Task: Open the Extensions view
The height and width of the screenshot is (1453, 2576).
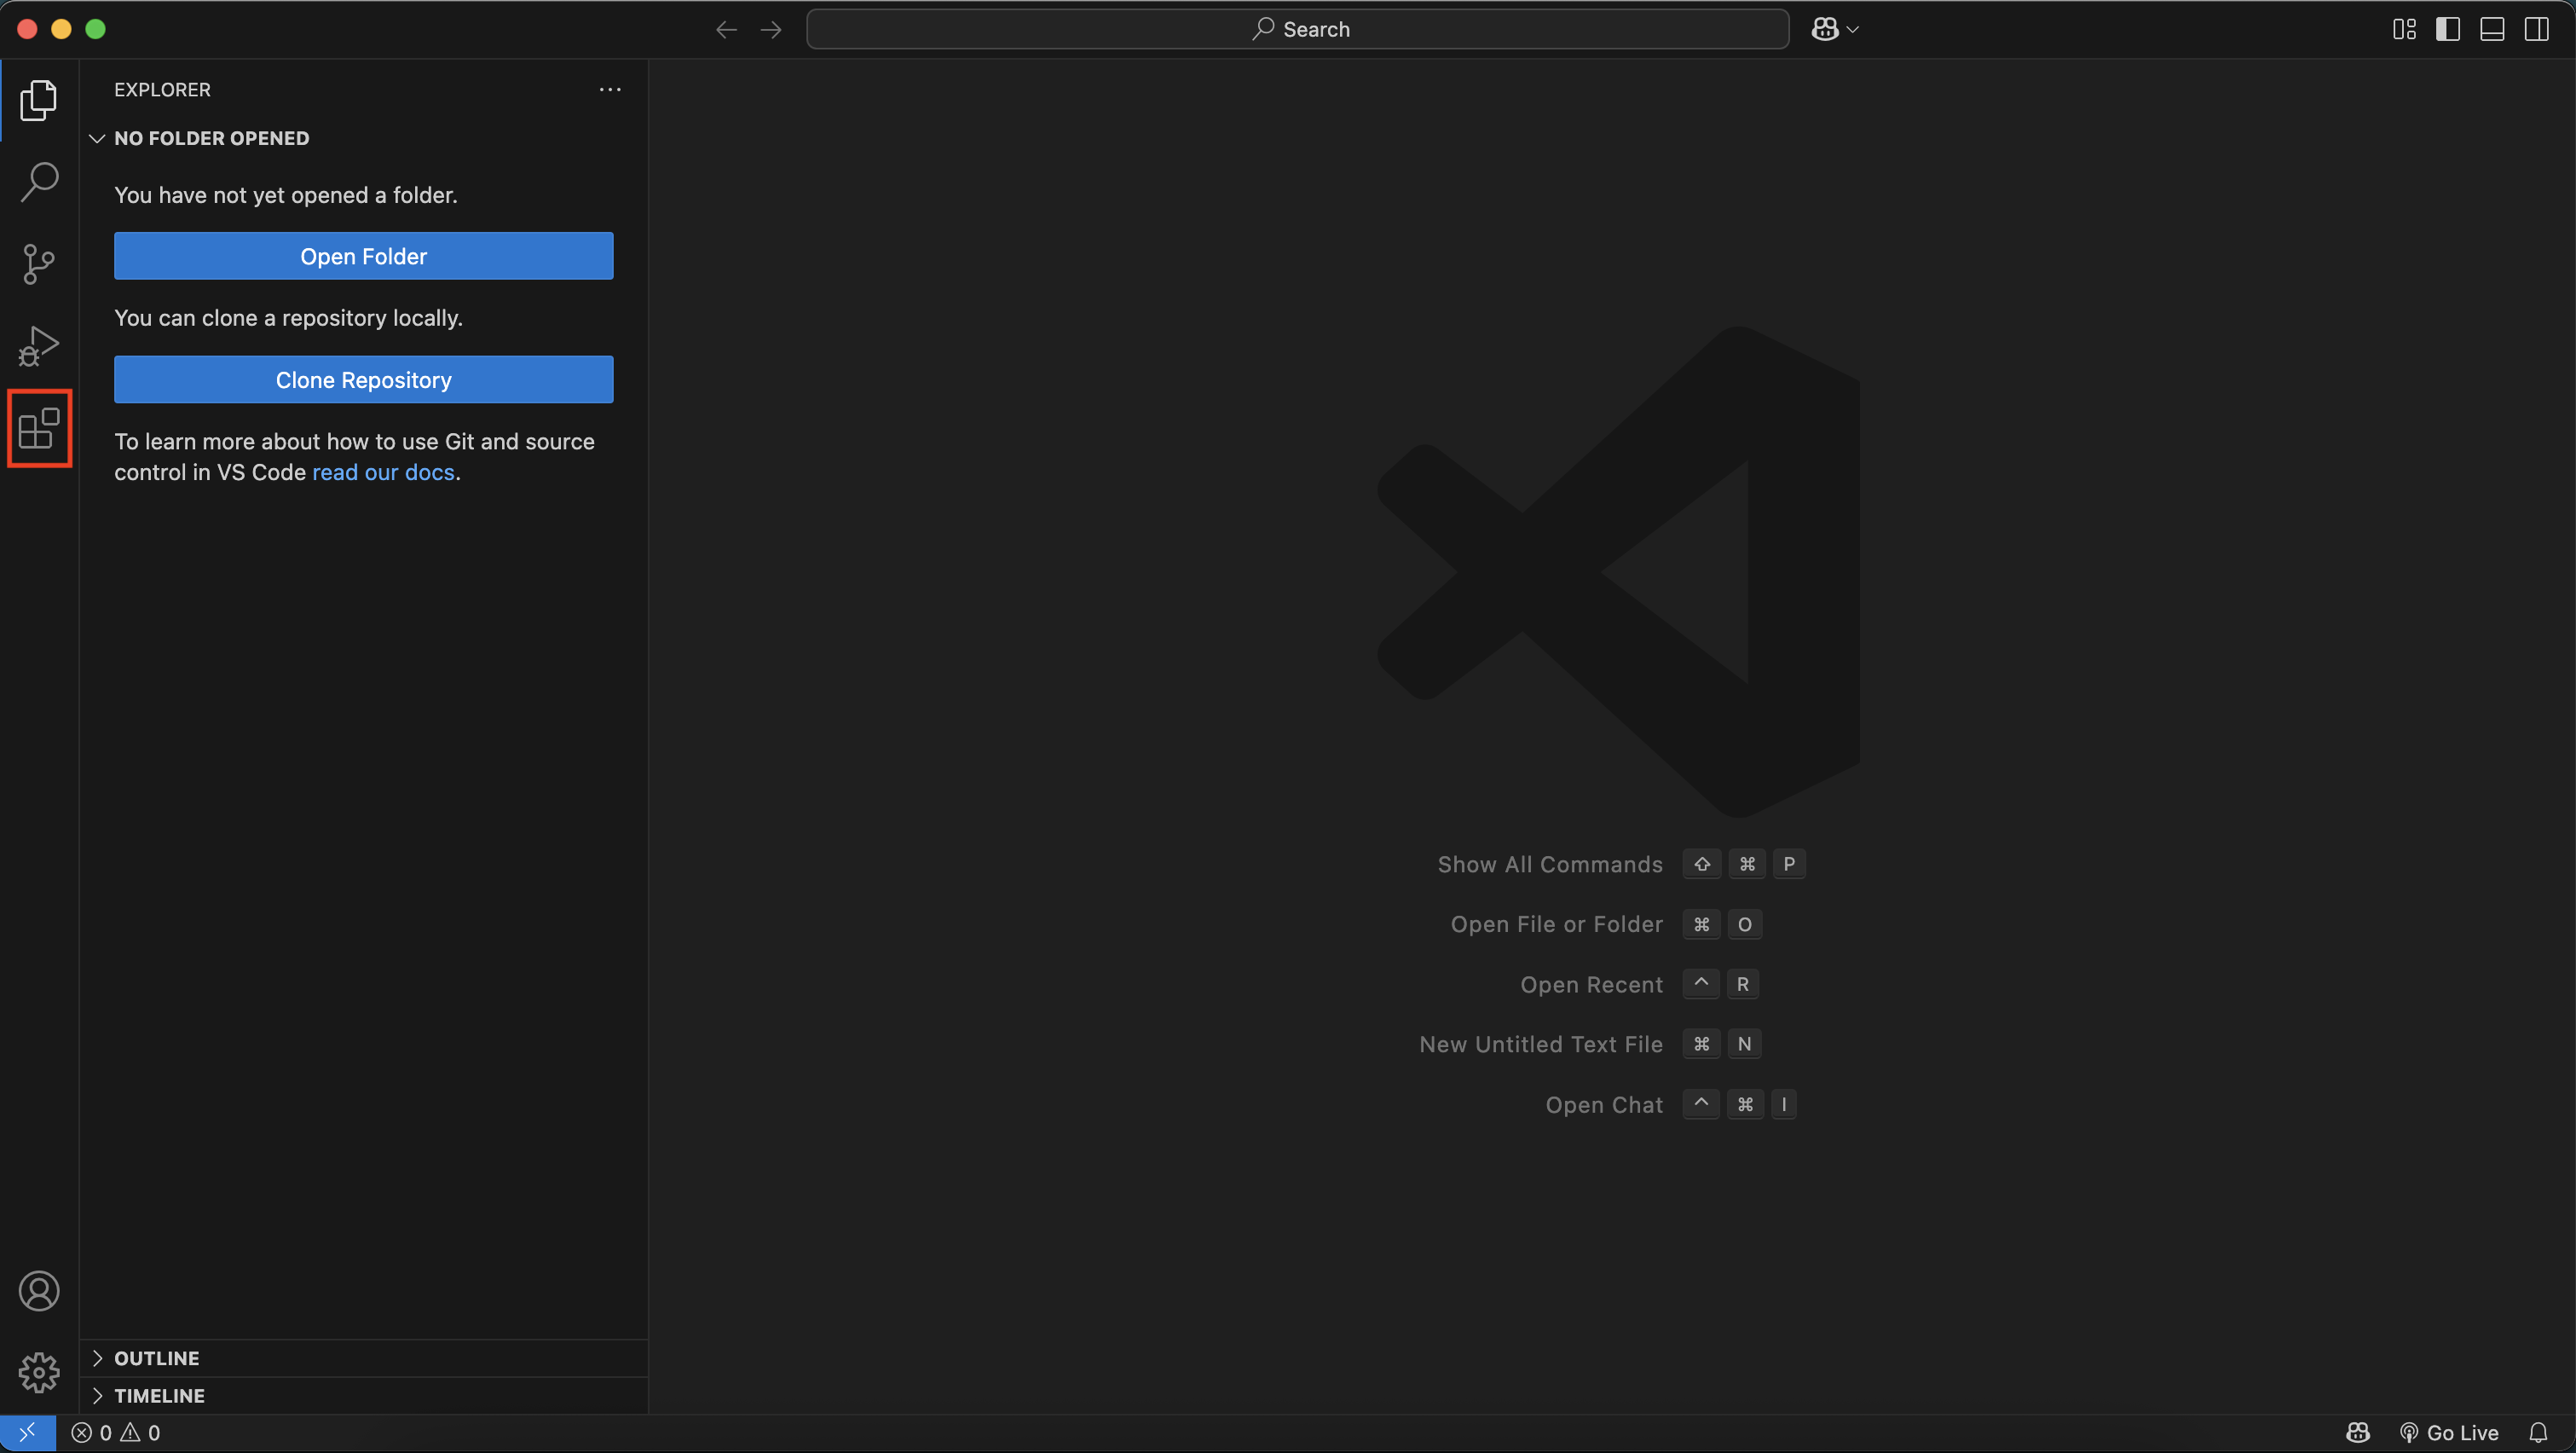Action: click(x=39, y=428)
